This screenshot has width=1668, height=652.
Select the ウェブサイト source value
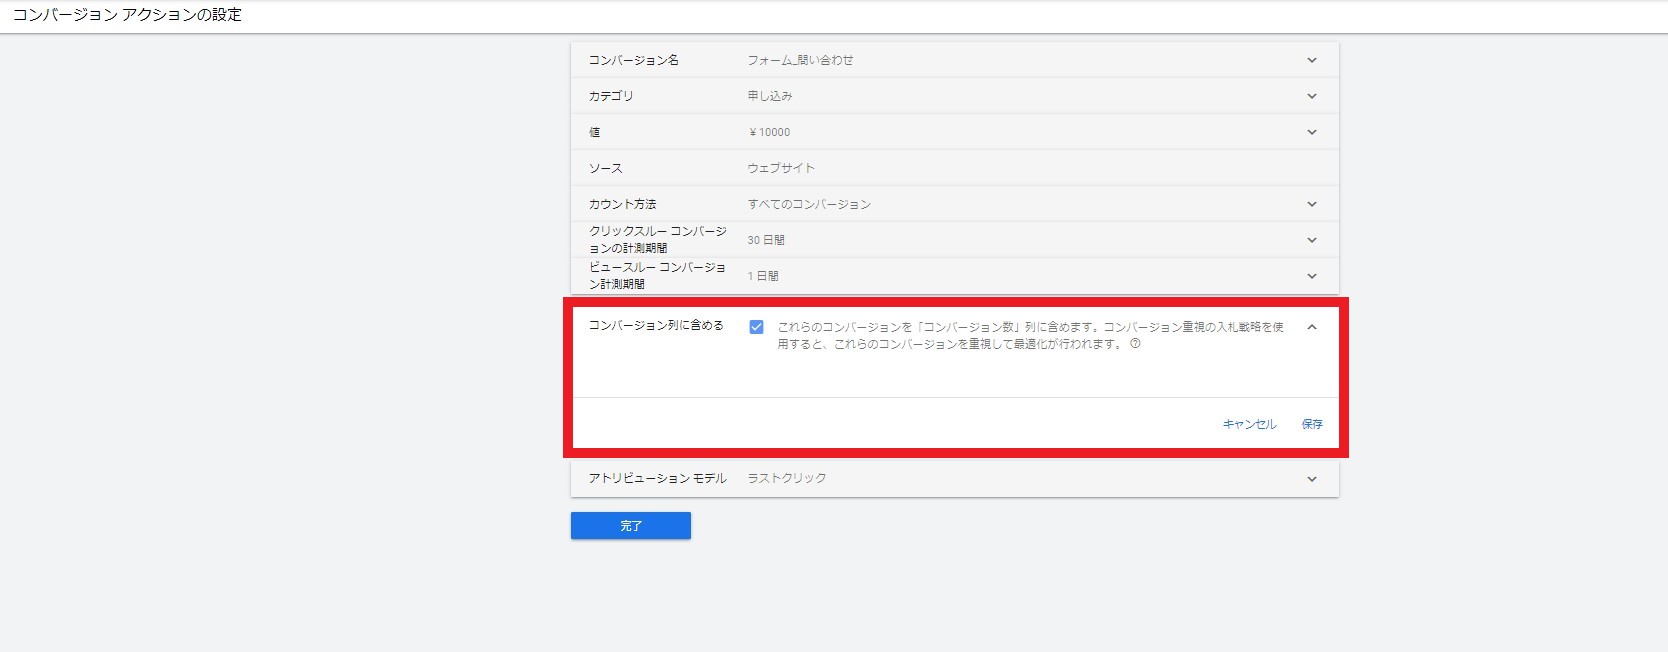(x=781, y=168)
